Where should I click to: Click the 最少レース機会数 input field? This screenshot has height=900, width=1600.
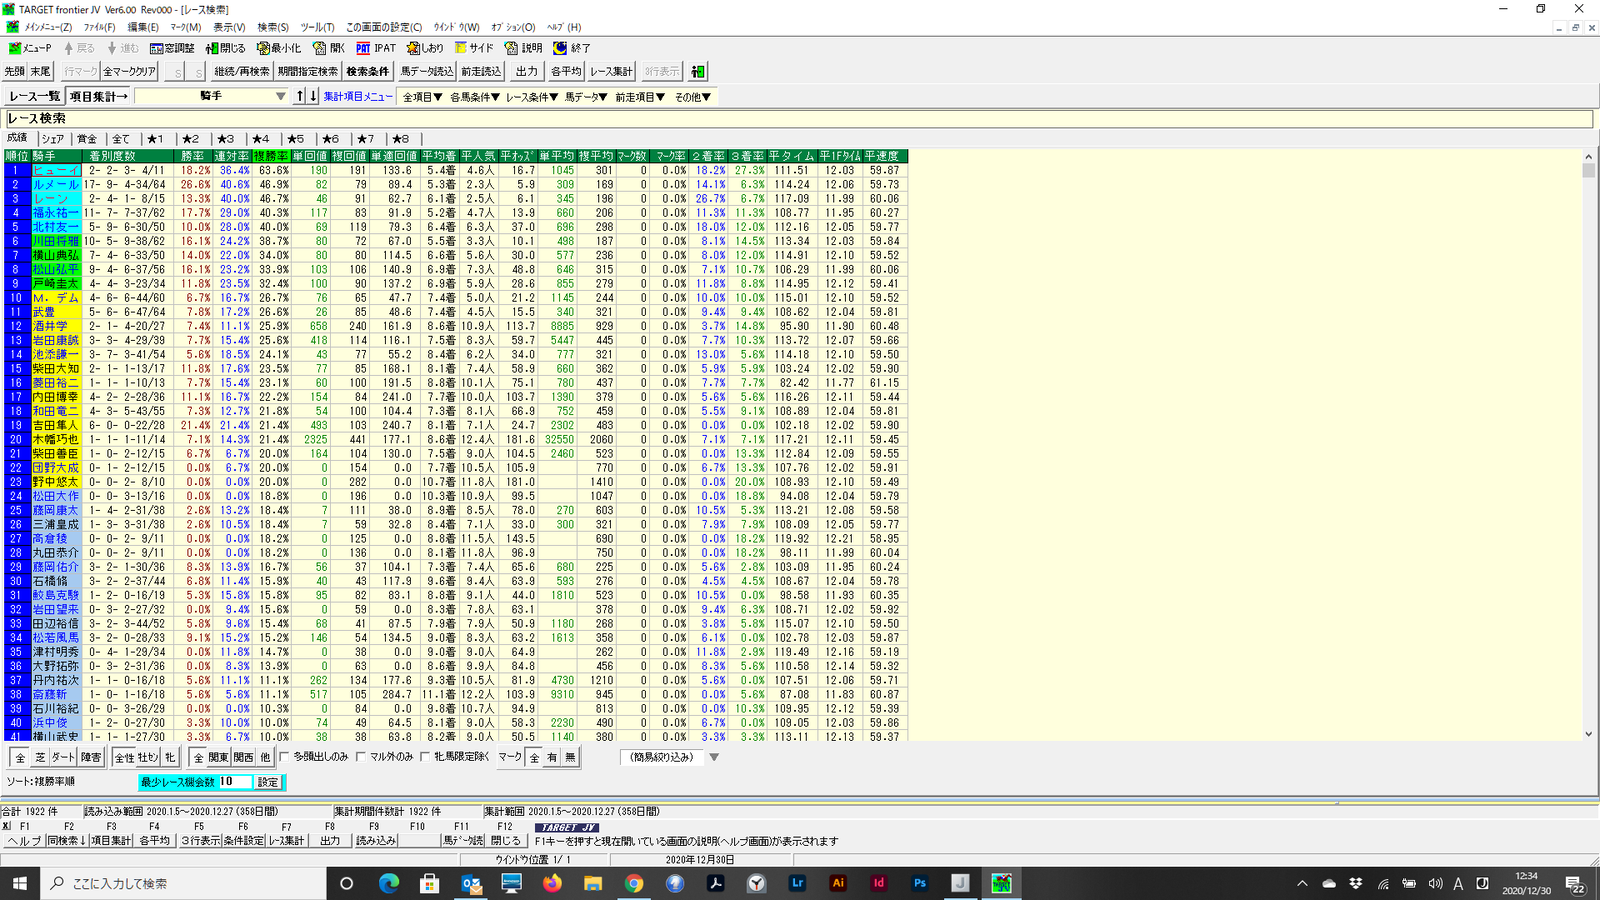[235, 782]
